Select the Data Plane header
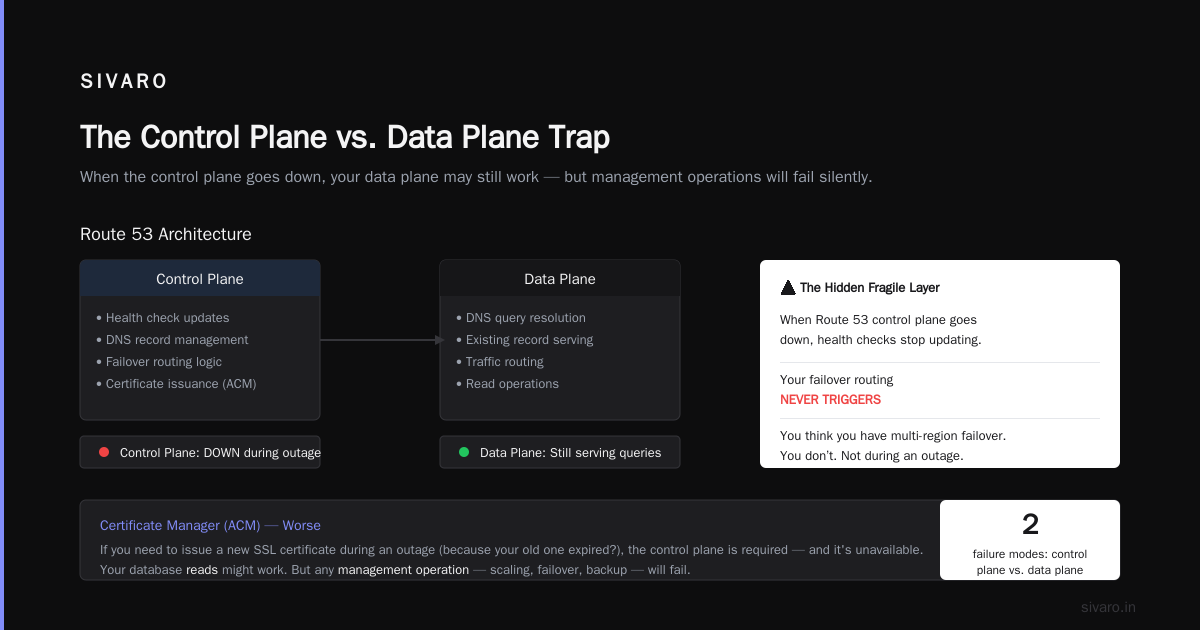Screen dimensions: 1200x630 (x=560, y=279)
